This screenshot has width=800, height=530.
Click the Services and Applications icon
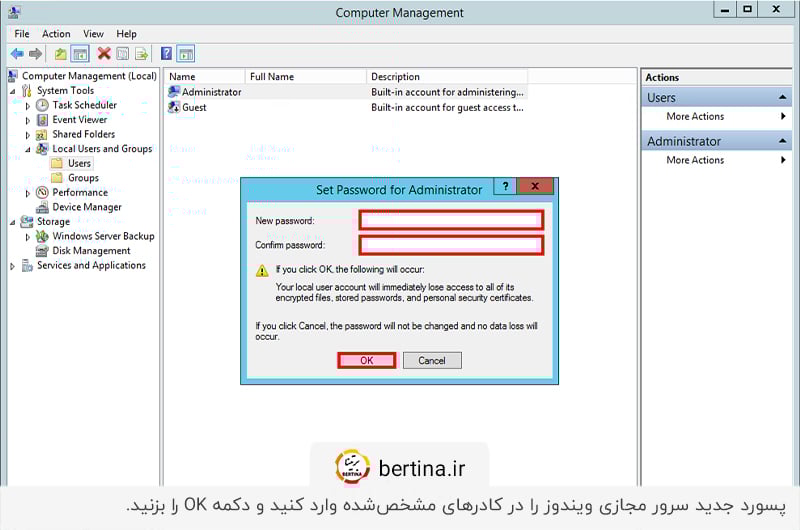pos(27,266)
